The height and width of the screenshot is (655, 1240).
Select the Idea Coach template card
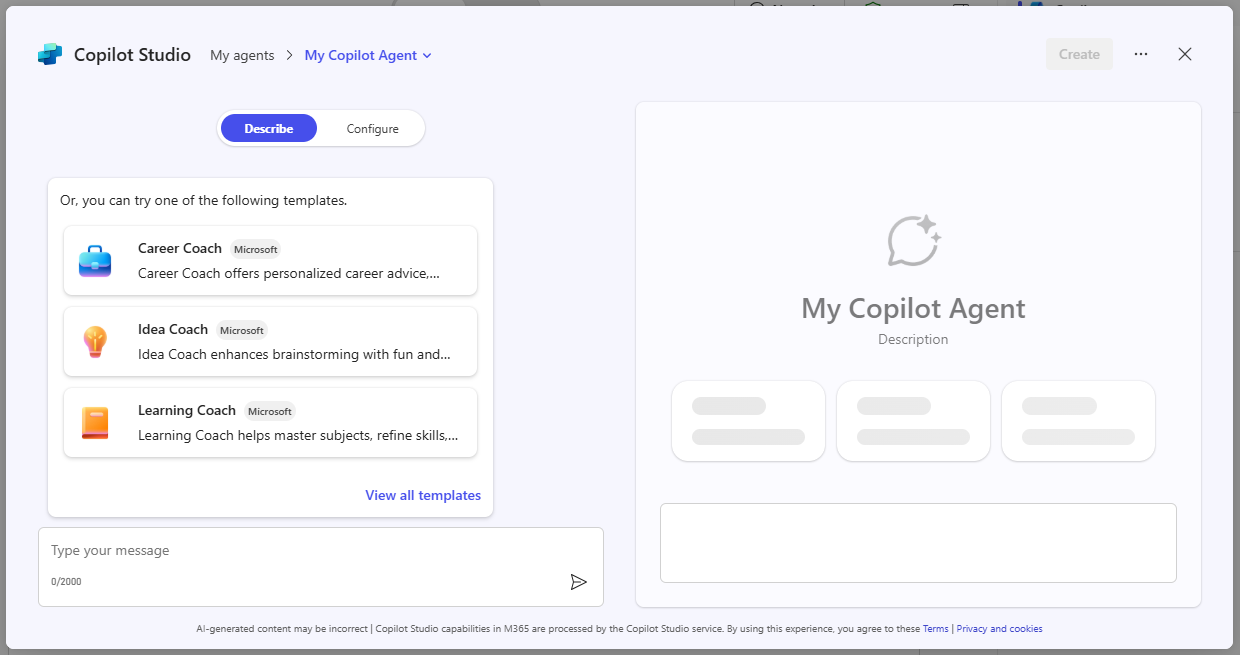coord(270,341)
